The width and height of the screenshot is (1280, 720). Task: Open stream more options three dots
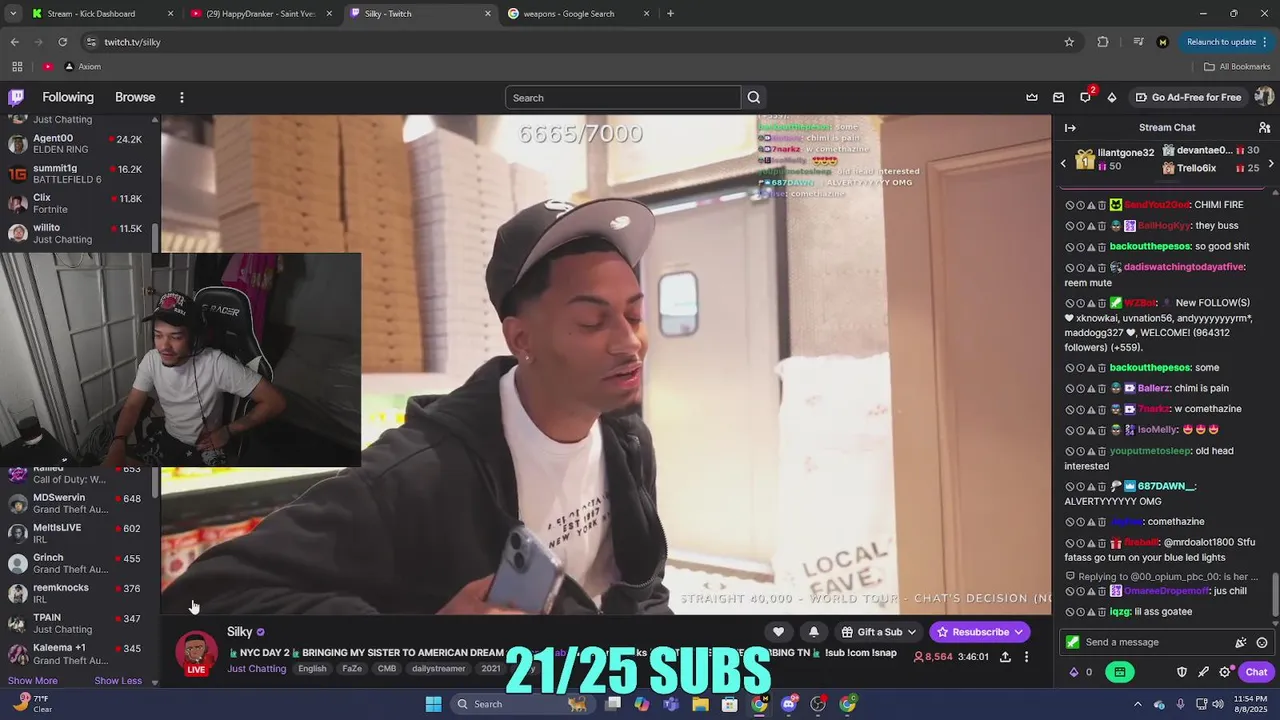pyautogui.click(x=1026, y=657)
